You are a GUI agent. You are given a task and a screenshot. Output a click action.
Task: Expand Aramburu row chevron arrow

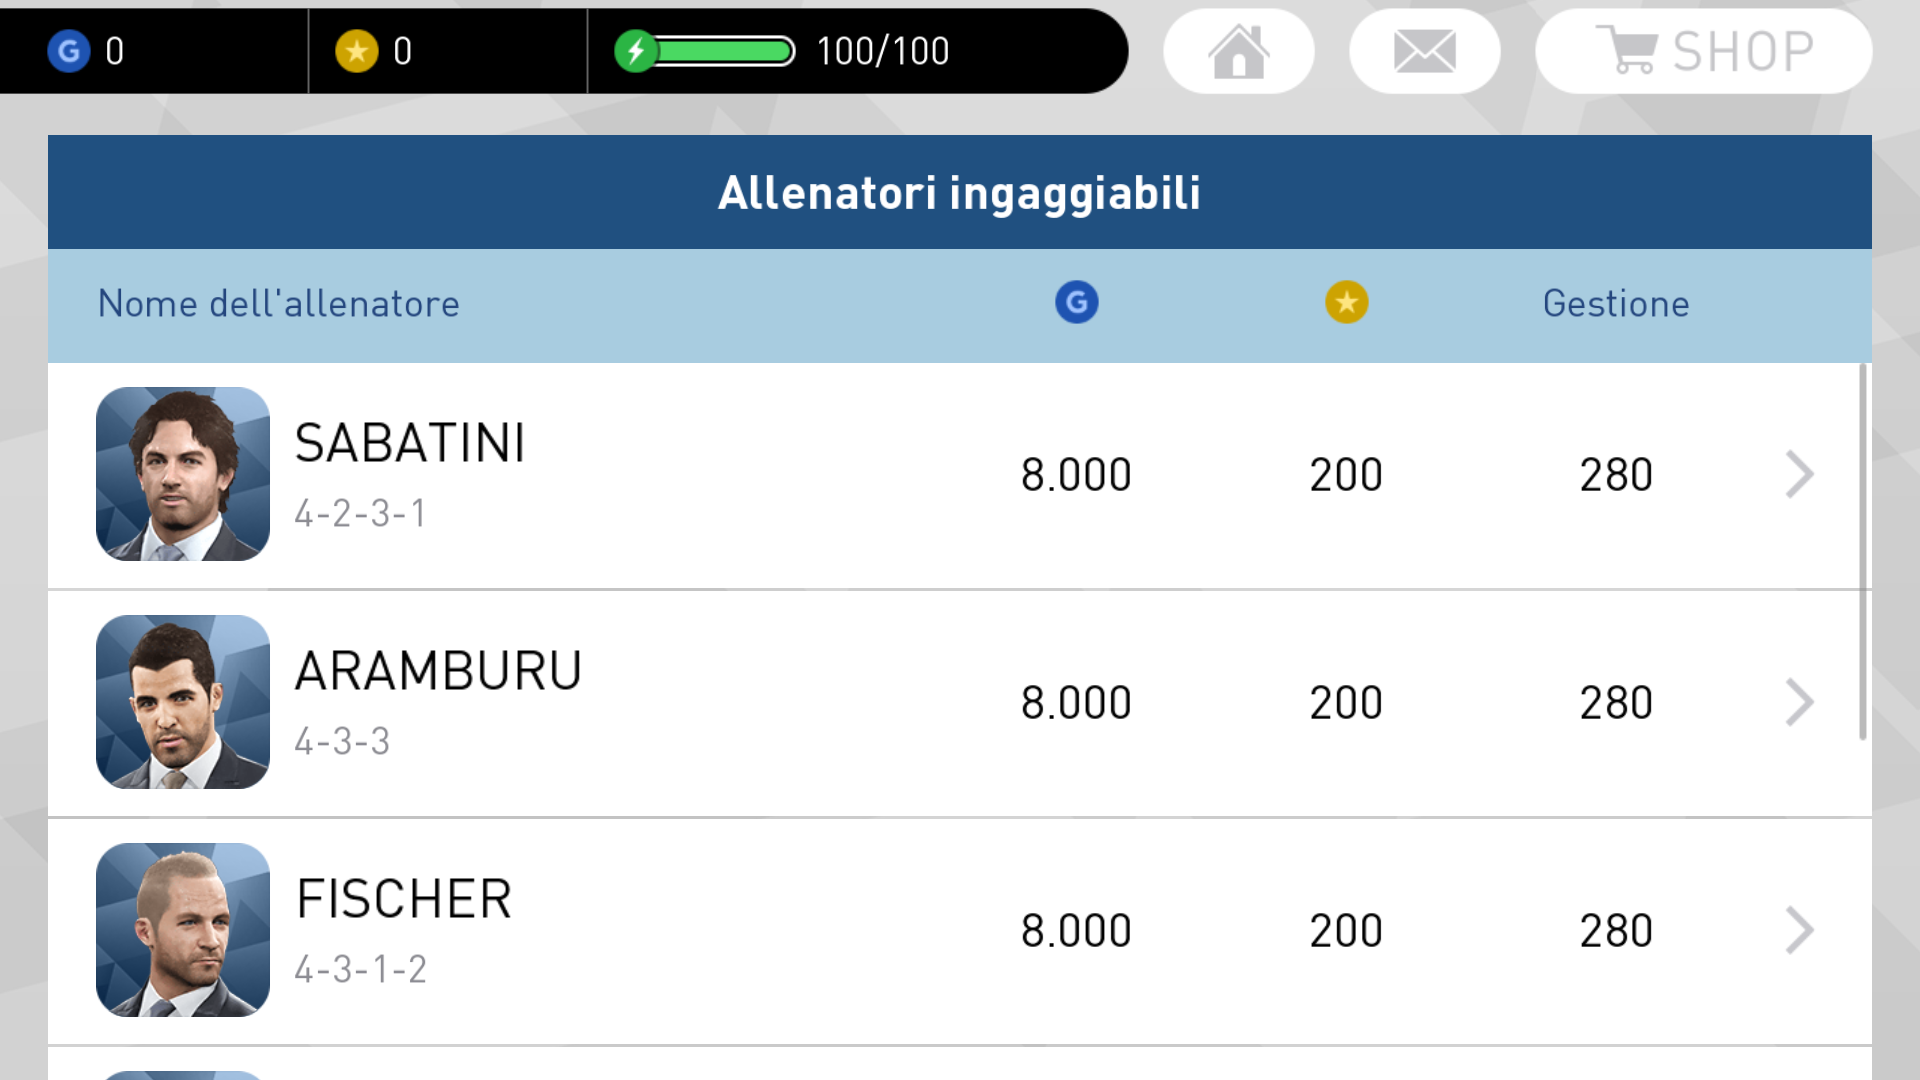pos(1799,703)
